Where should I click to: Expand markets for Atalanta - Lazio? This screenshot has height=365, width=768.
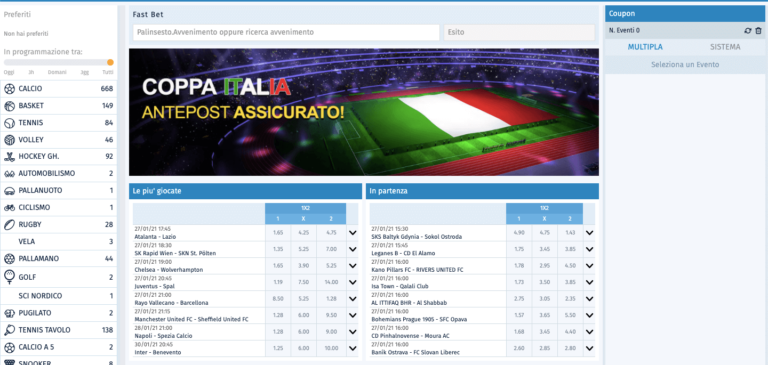click(353, 233)
